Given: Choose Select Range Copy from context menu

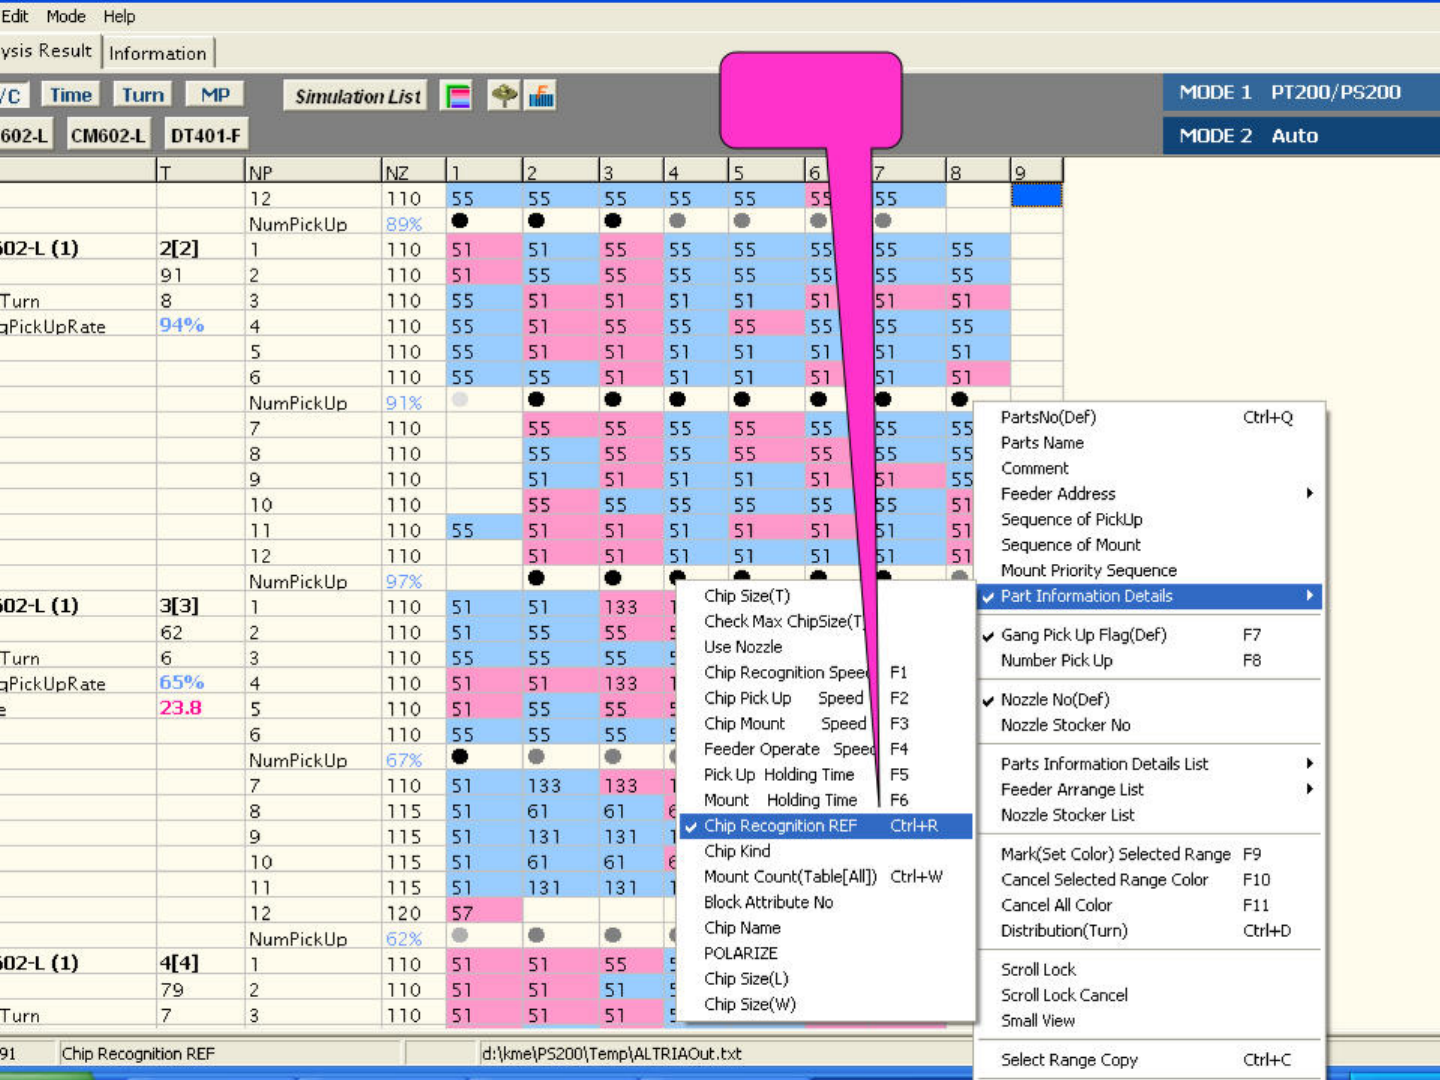Looking at the screenshot, I should click(x=1069, y=1060).
